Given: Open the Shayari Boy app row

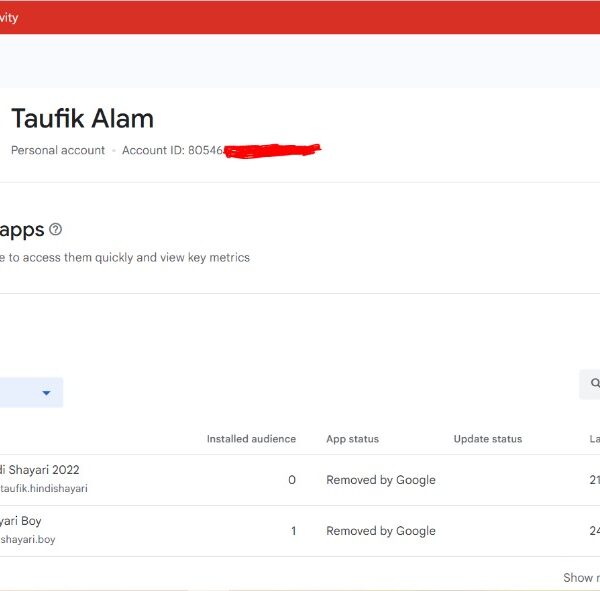Looking at the screenshot, I should (x=21, y=521).
